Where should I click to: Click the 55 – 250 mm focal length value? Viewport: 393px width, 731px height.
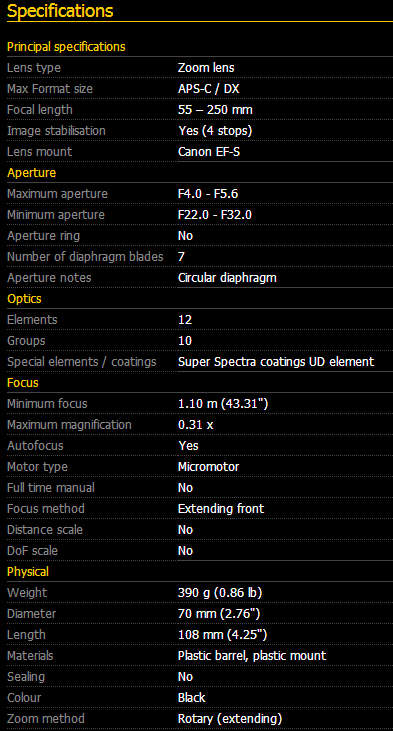point(215,110)
